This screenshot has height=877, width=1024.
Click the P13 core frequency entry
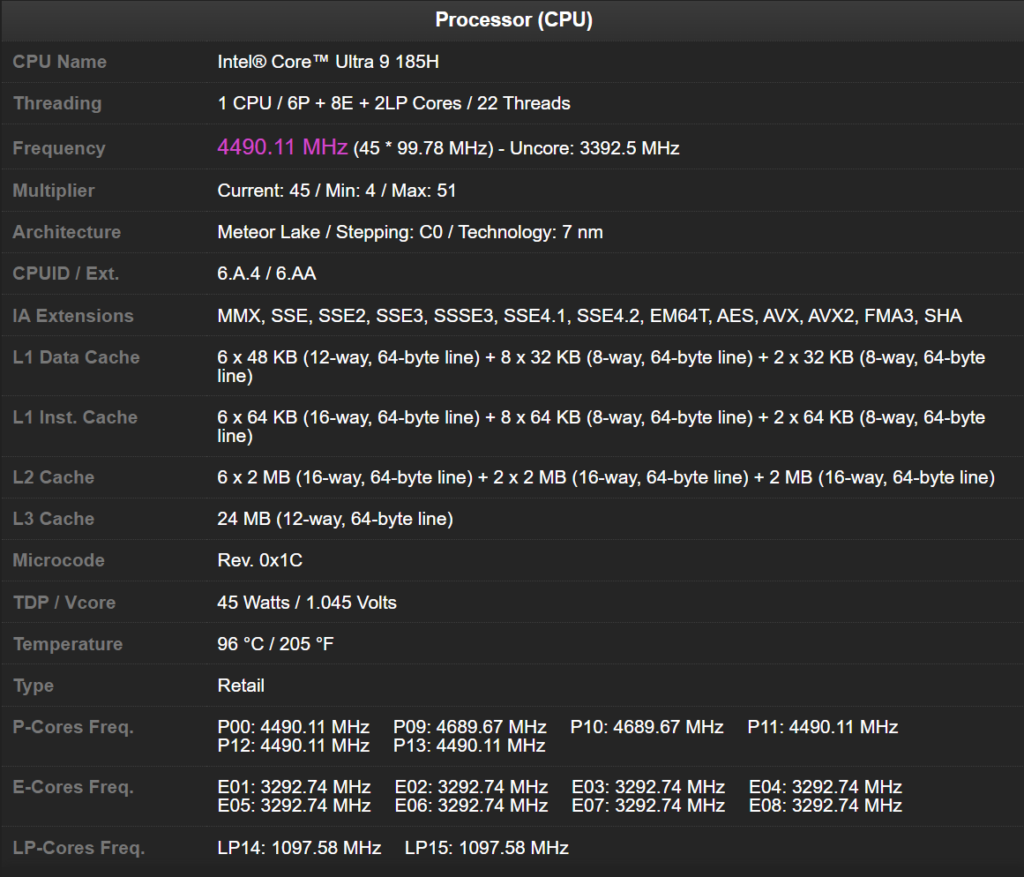click(470, 745)
